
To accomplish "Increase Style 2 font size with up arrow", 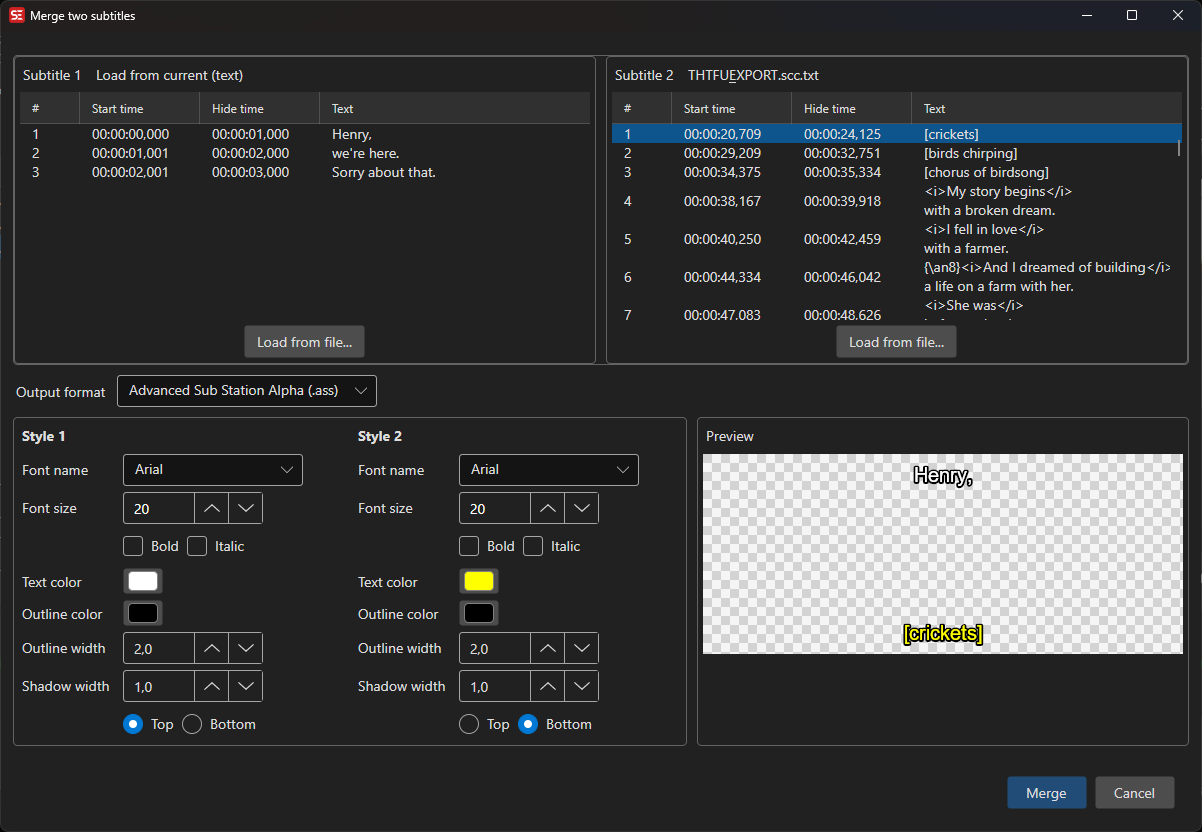I will point(547,508).
